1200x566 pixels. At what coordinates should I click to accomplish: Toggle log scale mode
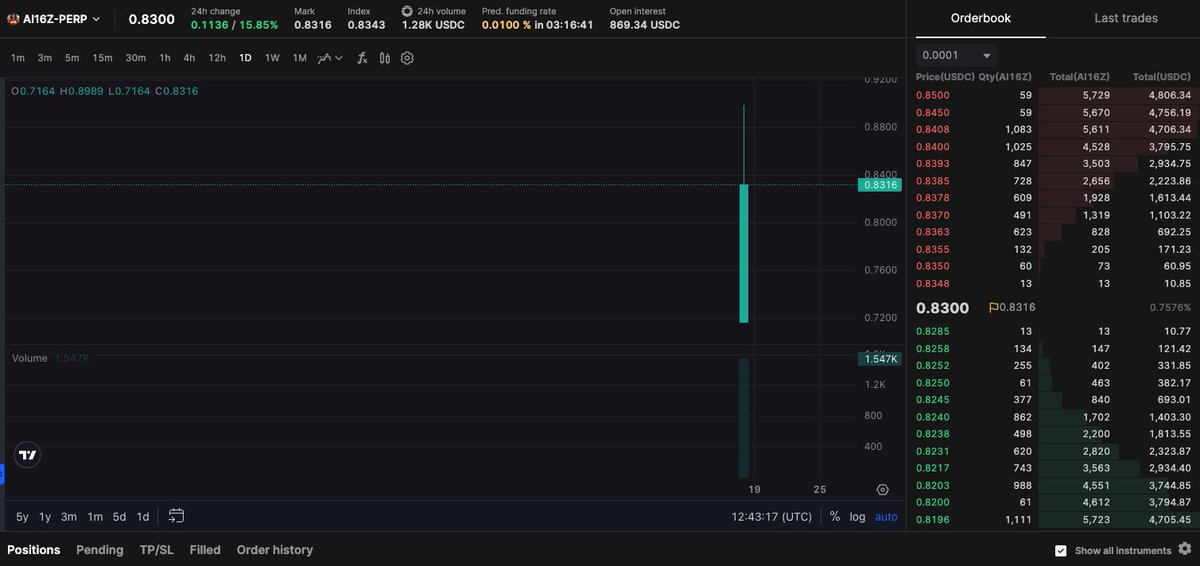pos(858,517)
